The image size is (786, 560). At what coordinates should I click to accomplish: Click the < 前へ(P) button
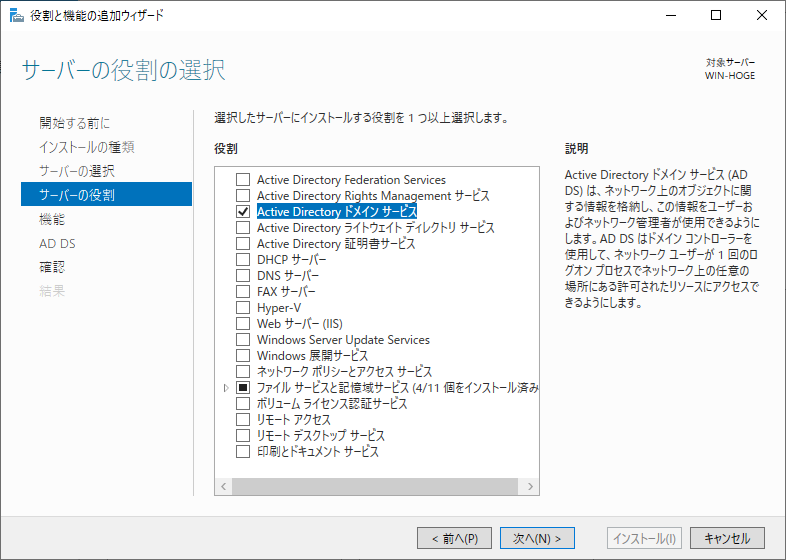coord(454,538)
